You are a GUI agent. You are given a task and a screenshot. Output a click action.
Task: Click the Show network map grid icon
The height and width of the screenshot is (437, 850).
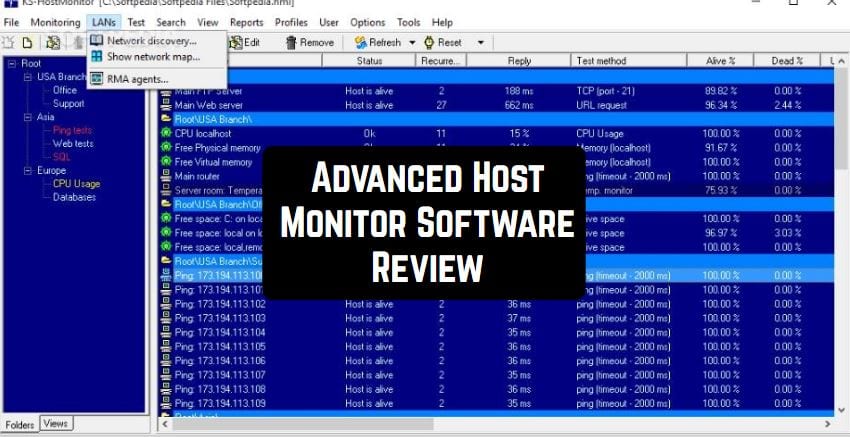[x=96, y=56]
